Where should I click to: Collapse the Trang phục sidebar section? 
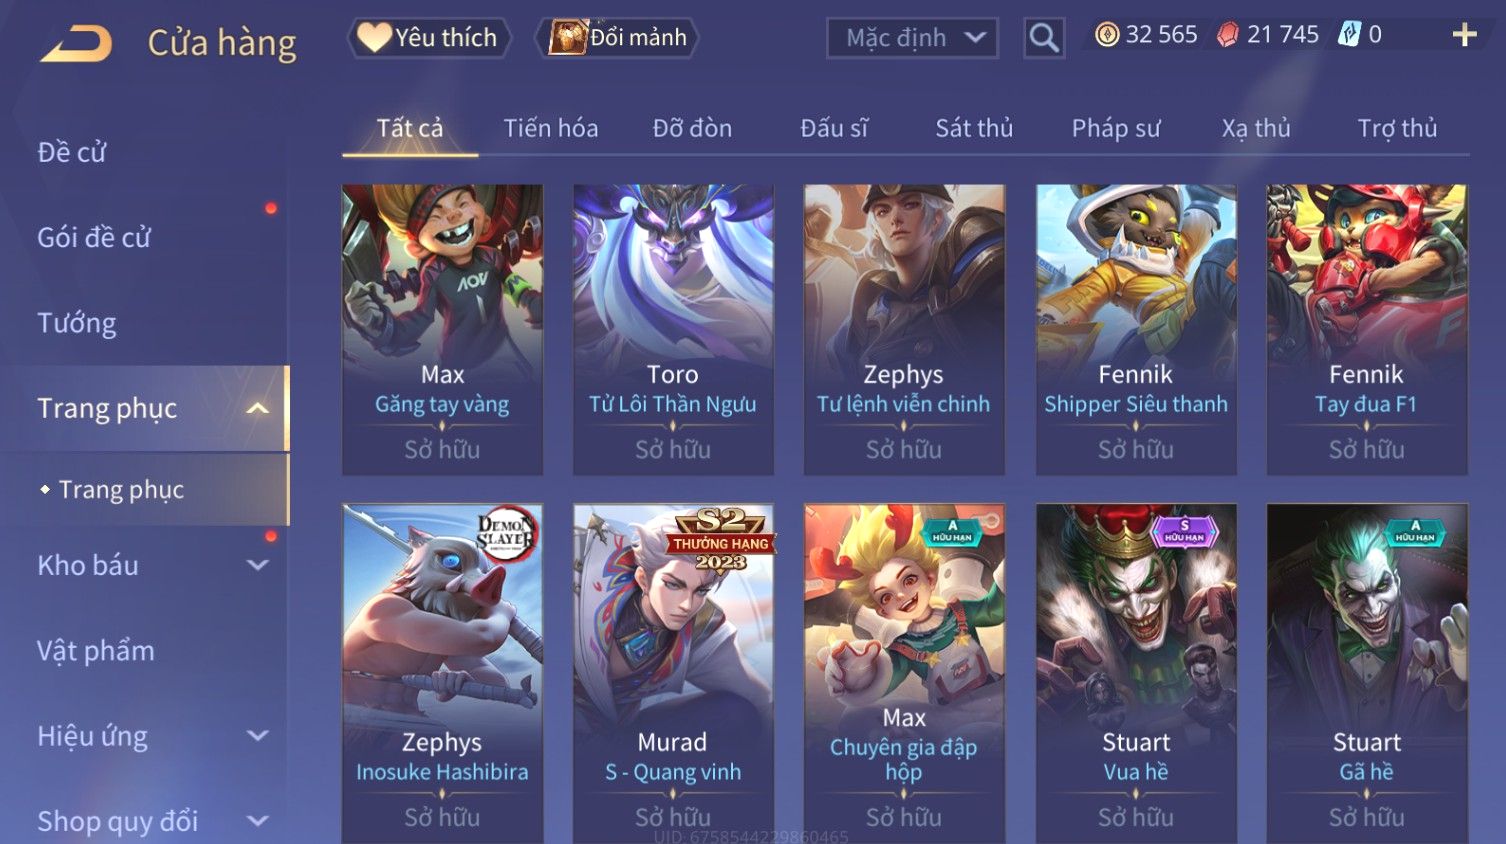(257, 408)
